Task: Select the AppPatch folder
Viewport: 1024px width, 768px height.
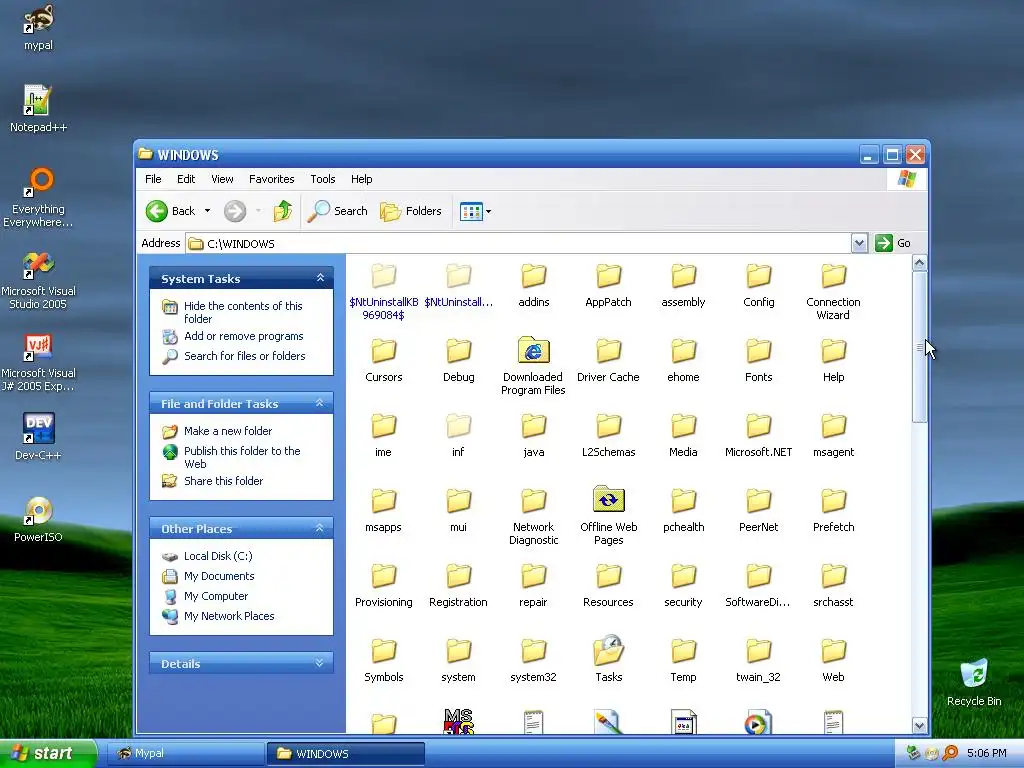Action: [608, 285]
